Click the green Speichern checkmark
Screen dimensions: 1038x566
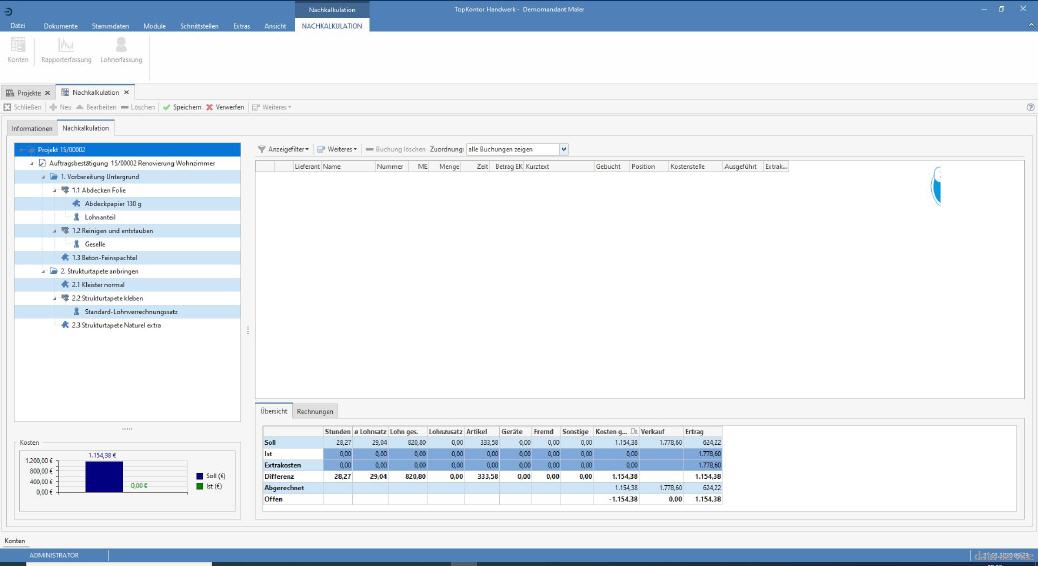[167, 107]
